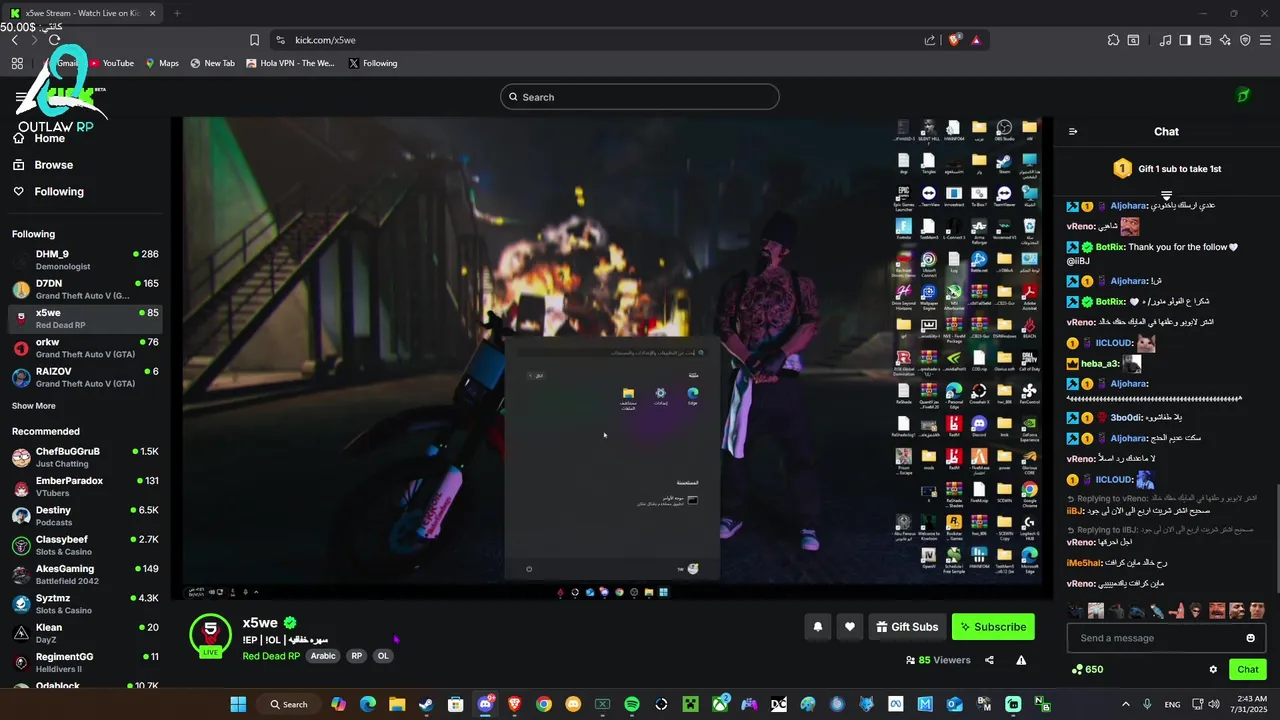Expand pinned gift message arrow in chat
Screen dimensions: 1280x720
point(1166,194)
